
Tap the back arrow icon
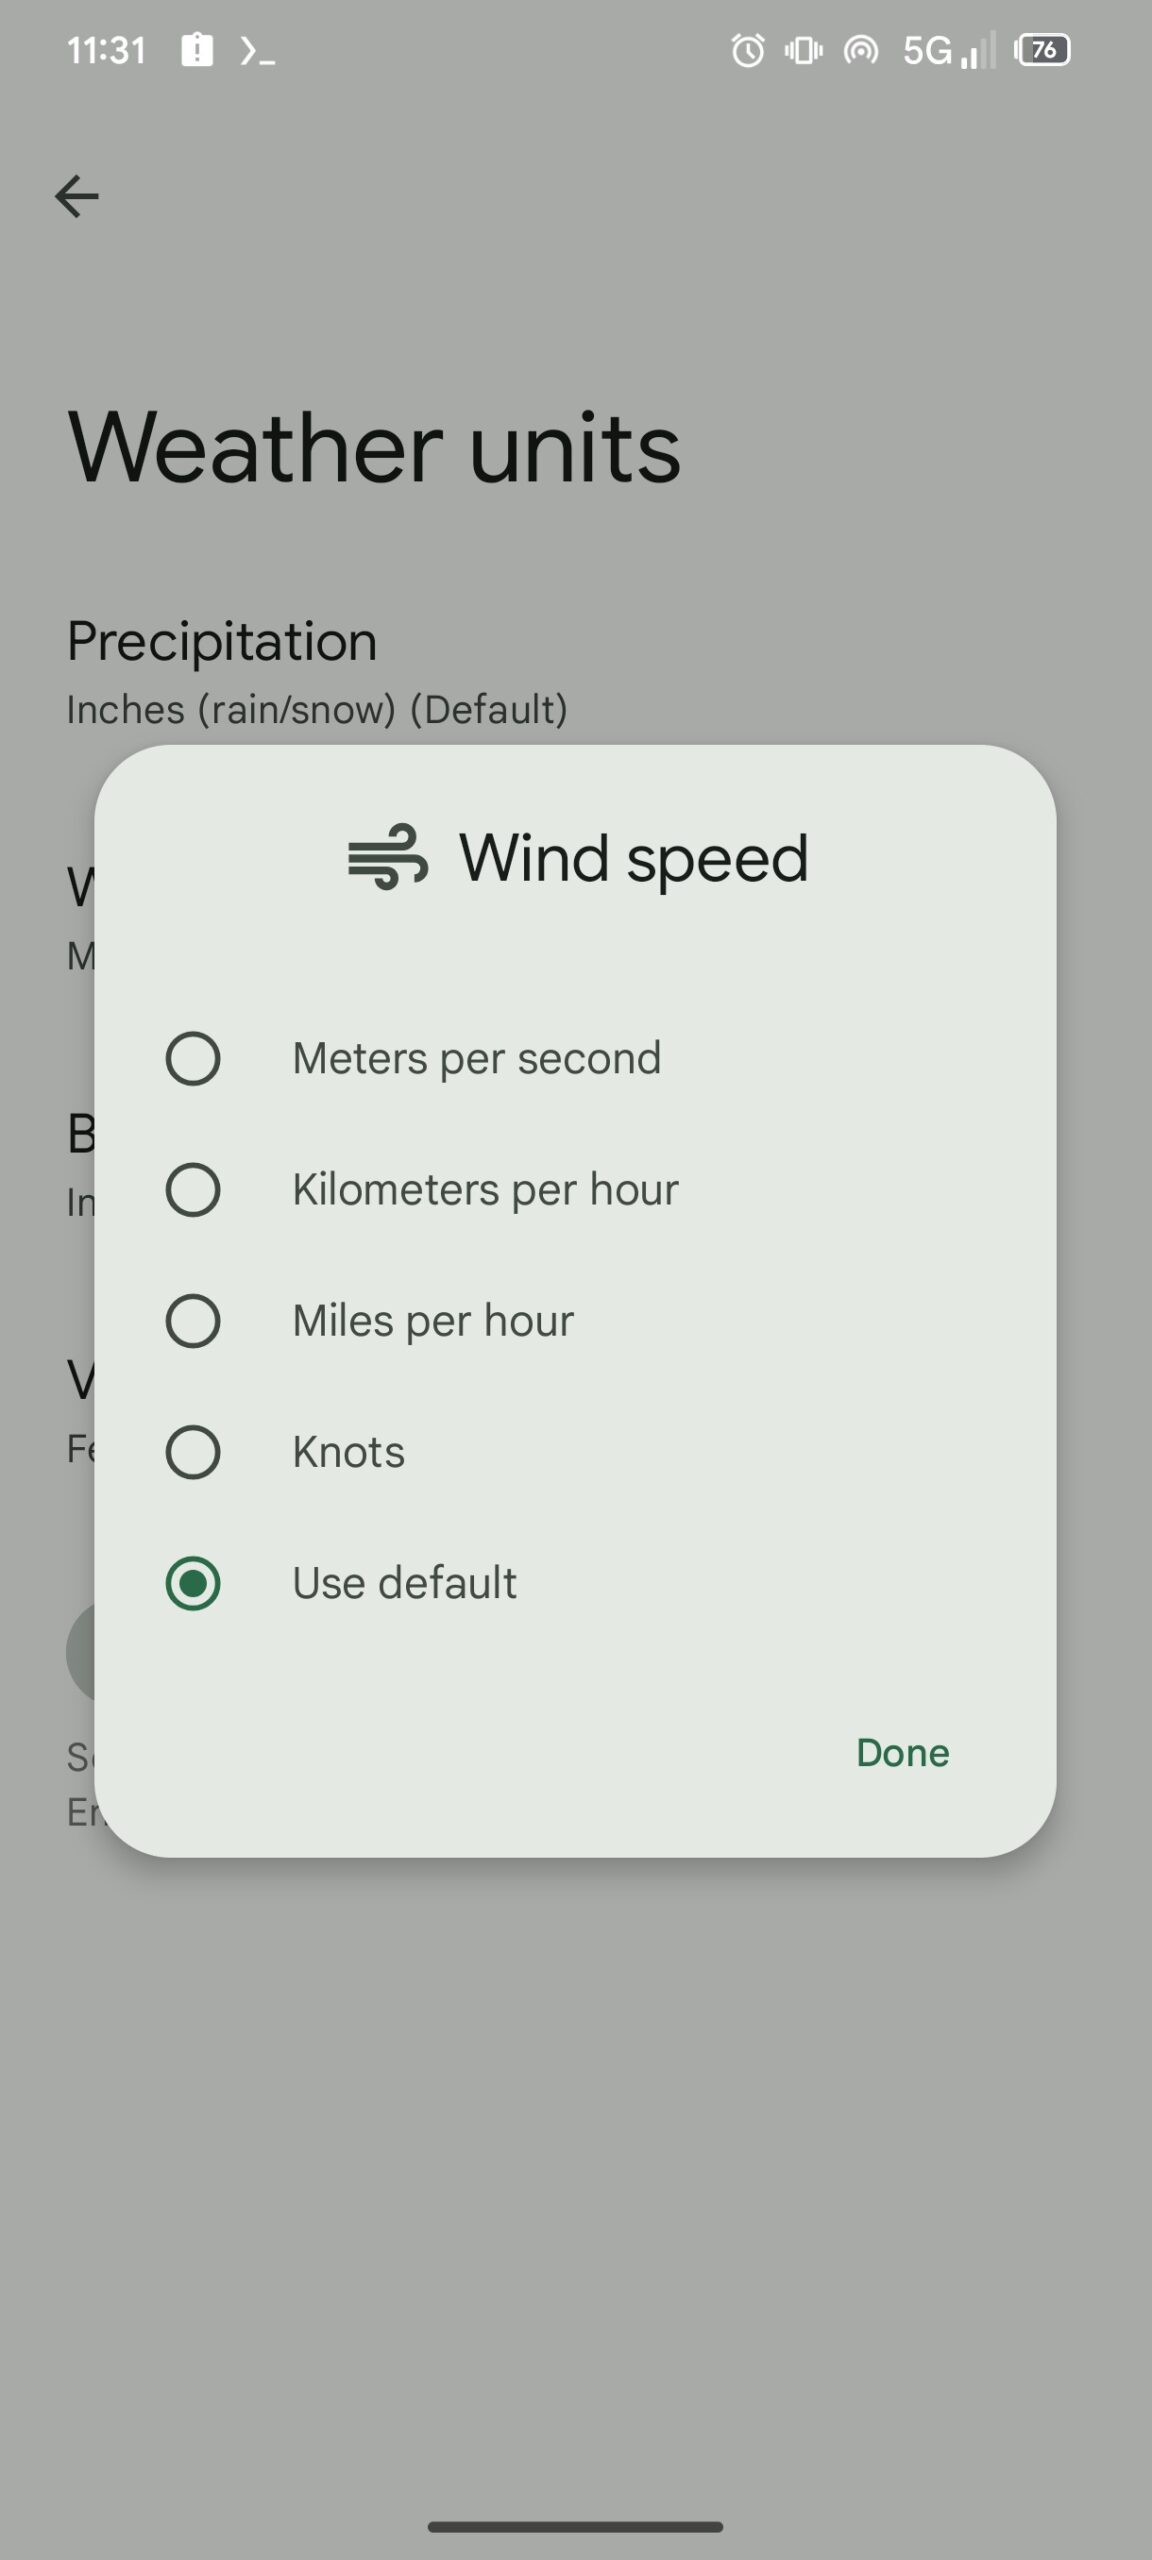77,196
